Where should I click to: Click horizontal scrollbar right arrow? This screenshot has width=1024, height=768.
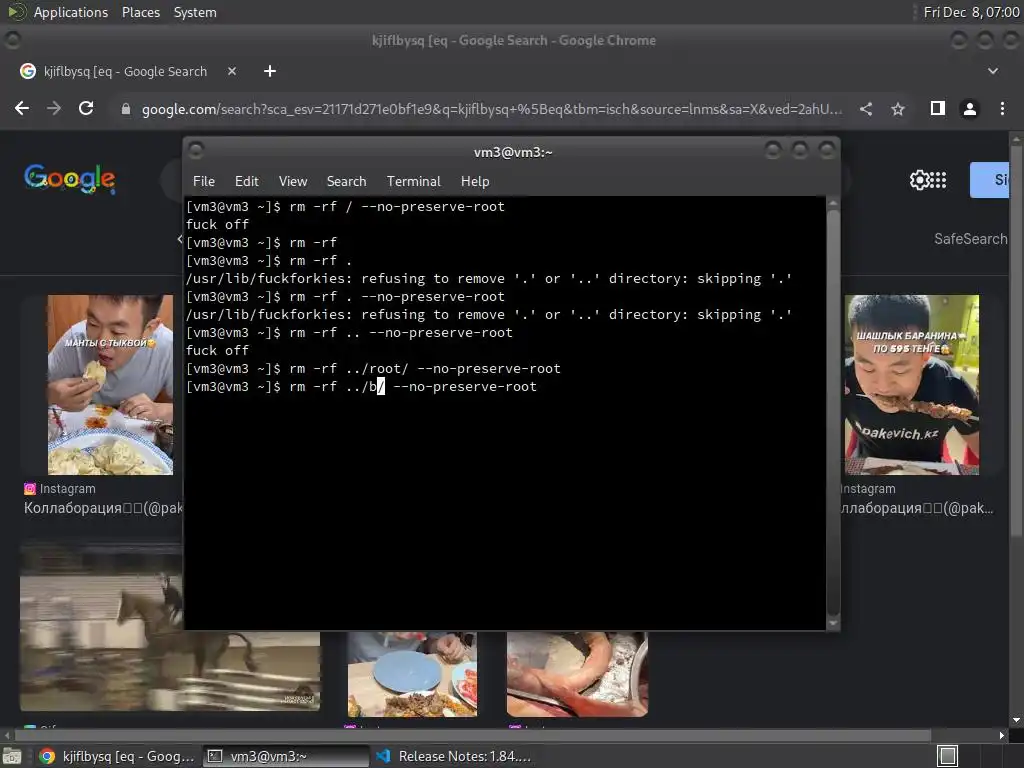pyautogui.click(x=1002, y=735)
